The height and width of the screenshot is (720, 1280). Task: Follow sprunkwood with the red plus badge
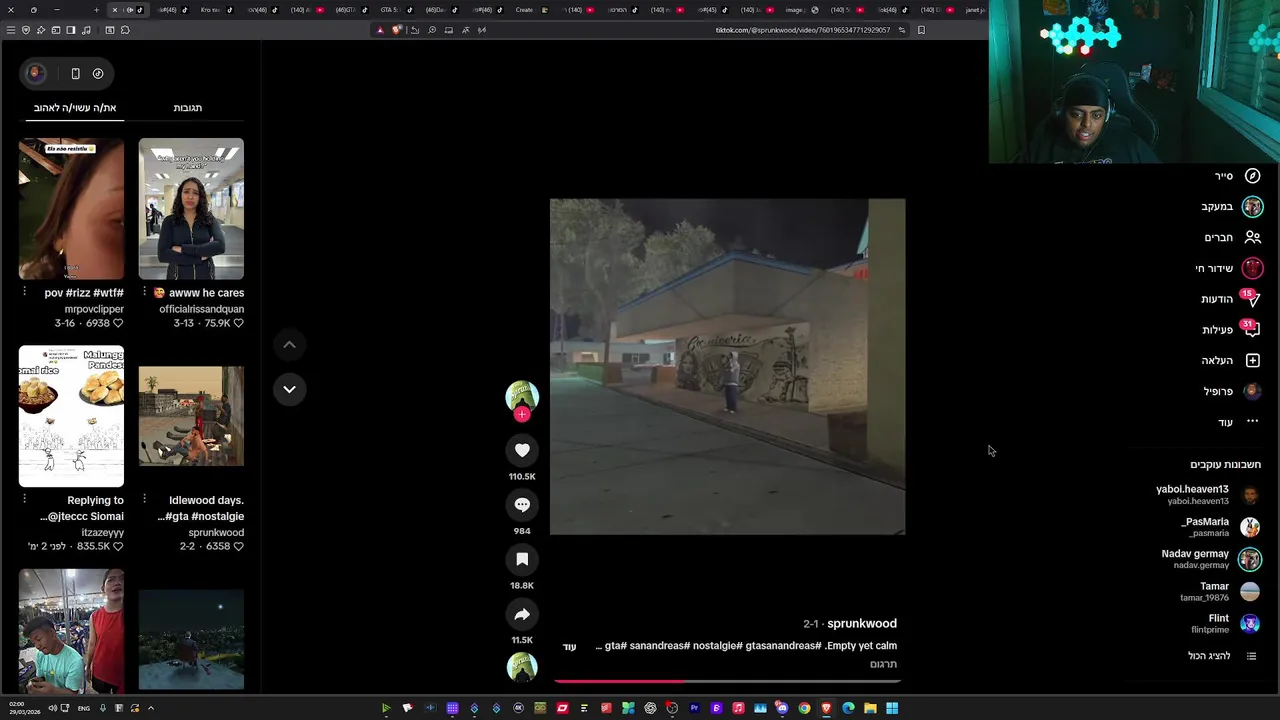coord(522,414)
